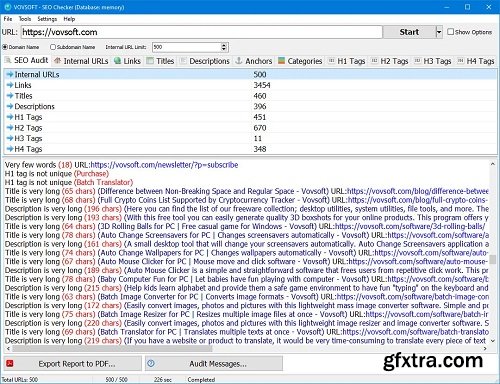Click the 'H1 tag is not unique (Purchase)' line
The height and width of the screenshot is (384, 500).
point(57,174)
